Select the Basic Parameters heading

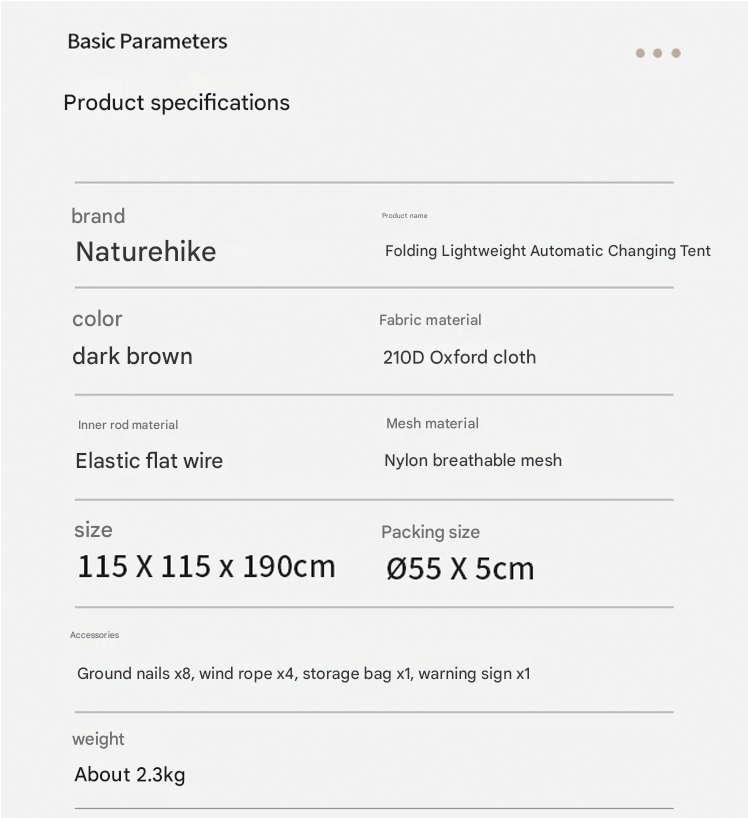point(147,42)
